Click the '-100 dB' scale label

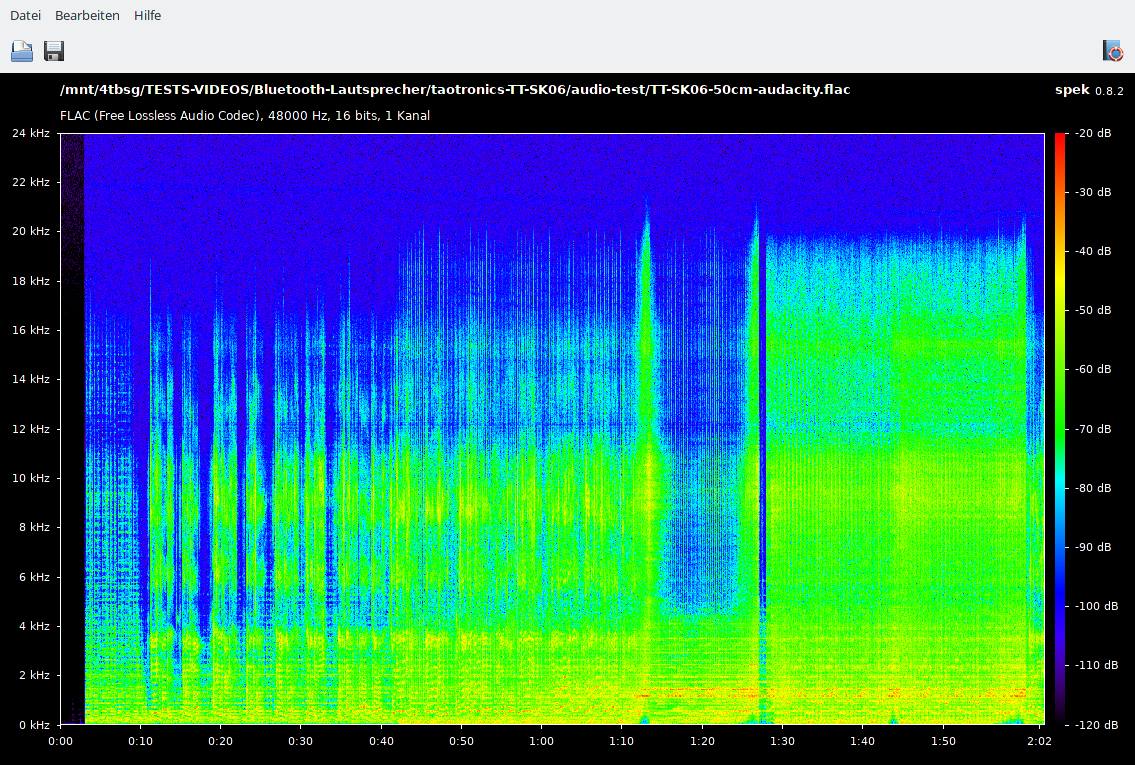click(1096, 606)
